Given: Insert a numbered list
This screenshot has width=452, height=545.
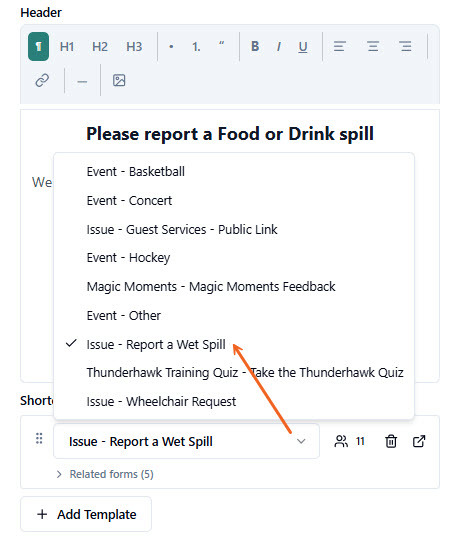Looking at the screenshot, I should click(x=196, y=47).
